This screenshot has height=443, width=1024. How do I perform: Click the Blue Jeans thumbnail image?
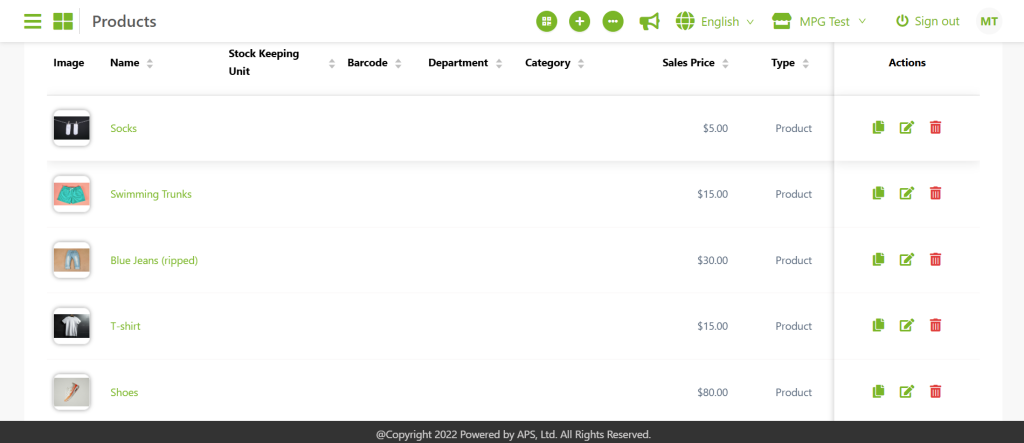tap(71, 260)
